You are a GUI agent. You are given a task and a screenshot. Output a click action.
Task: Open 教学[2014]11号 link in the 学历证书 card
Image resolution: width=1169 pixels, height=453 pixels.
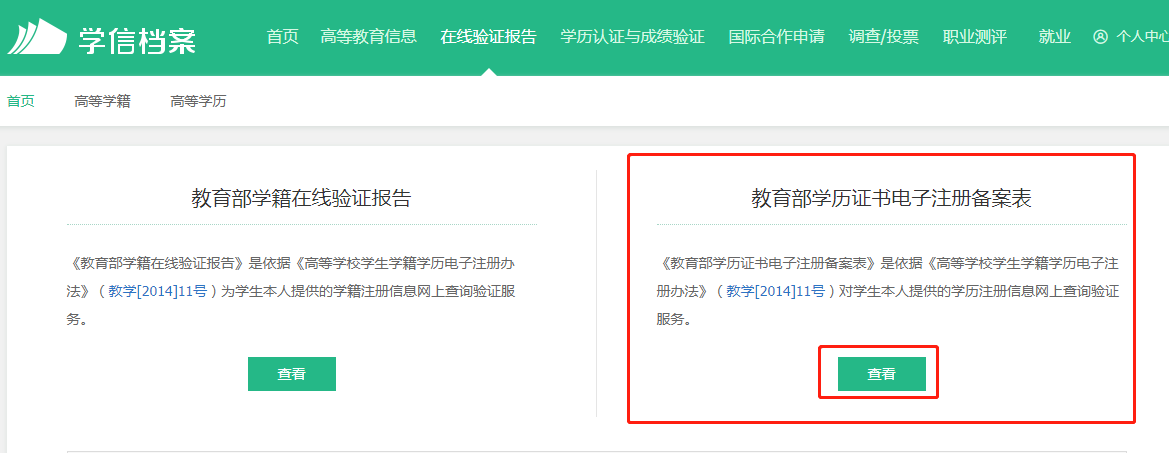(775, 292)
